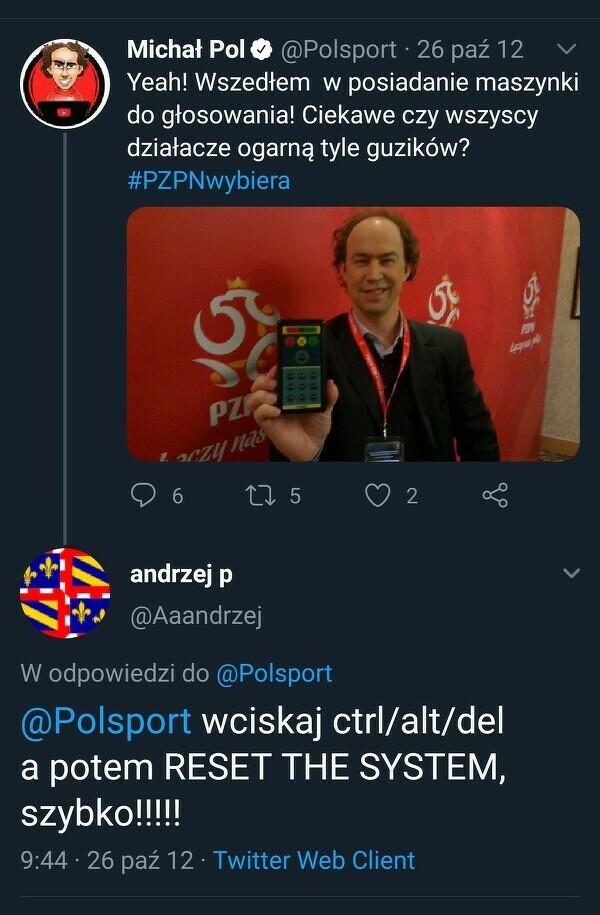Viewport: 600px width, 915px height.
Task: Expand the chevron menu on andrzej p's reply
Action: [571, 573]
